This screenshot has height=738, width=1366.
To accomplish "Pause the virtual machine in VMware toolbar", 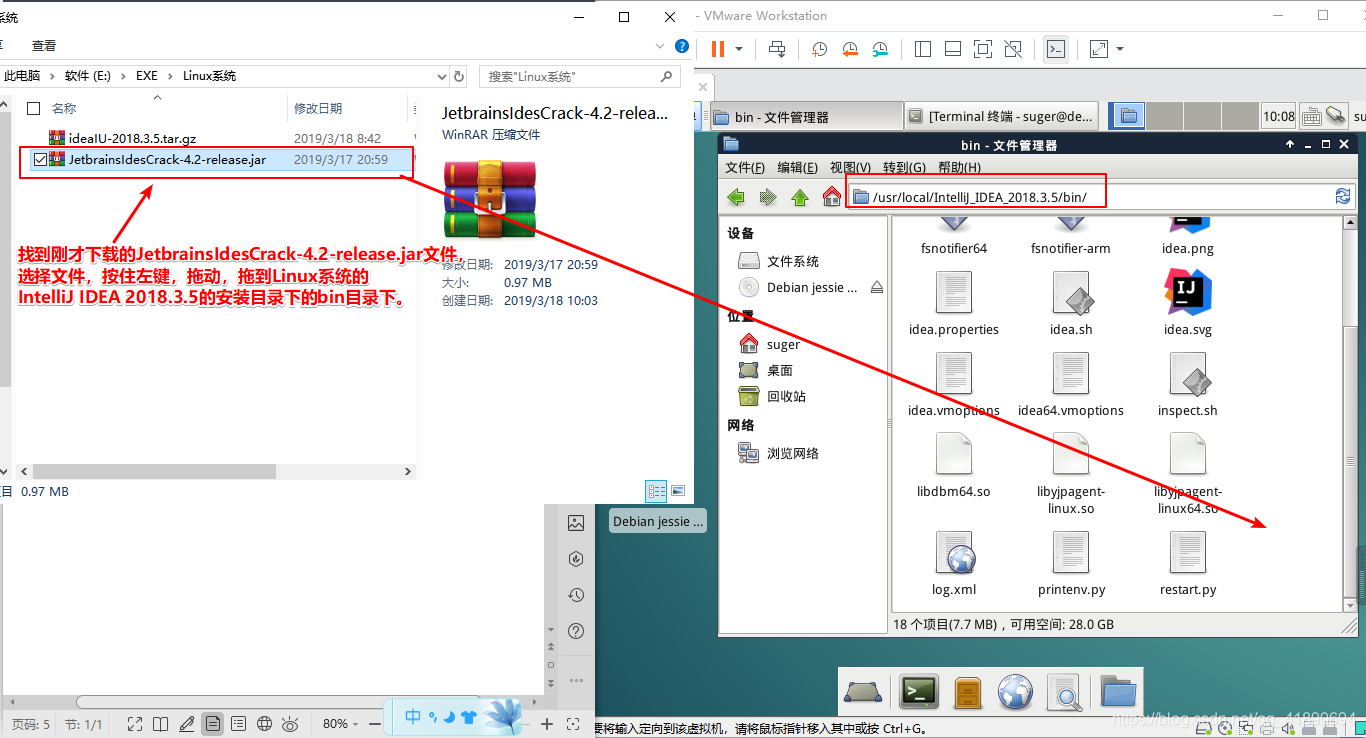I will tap(717, 49).
